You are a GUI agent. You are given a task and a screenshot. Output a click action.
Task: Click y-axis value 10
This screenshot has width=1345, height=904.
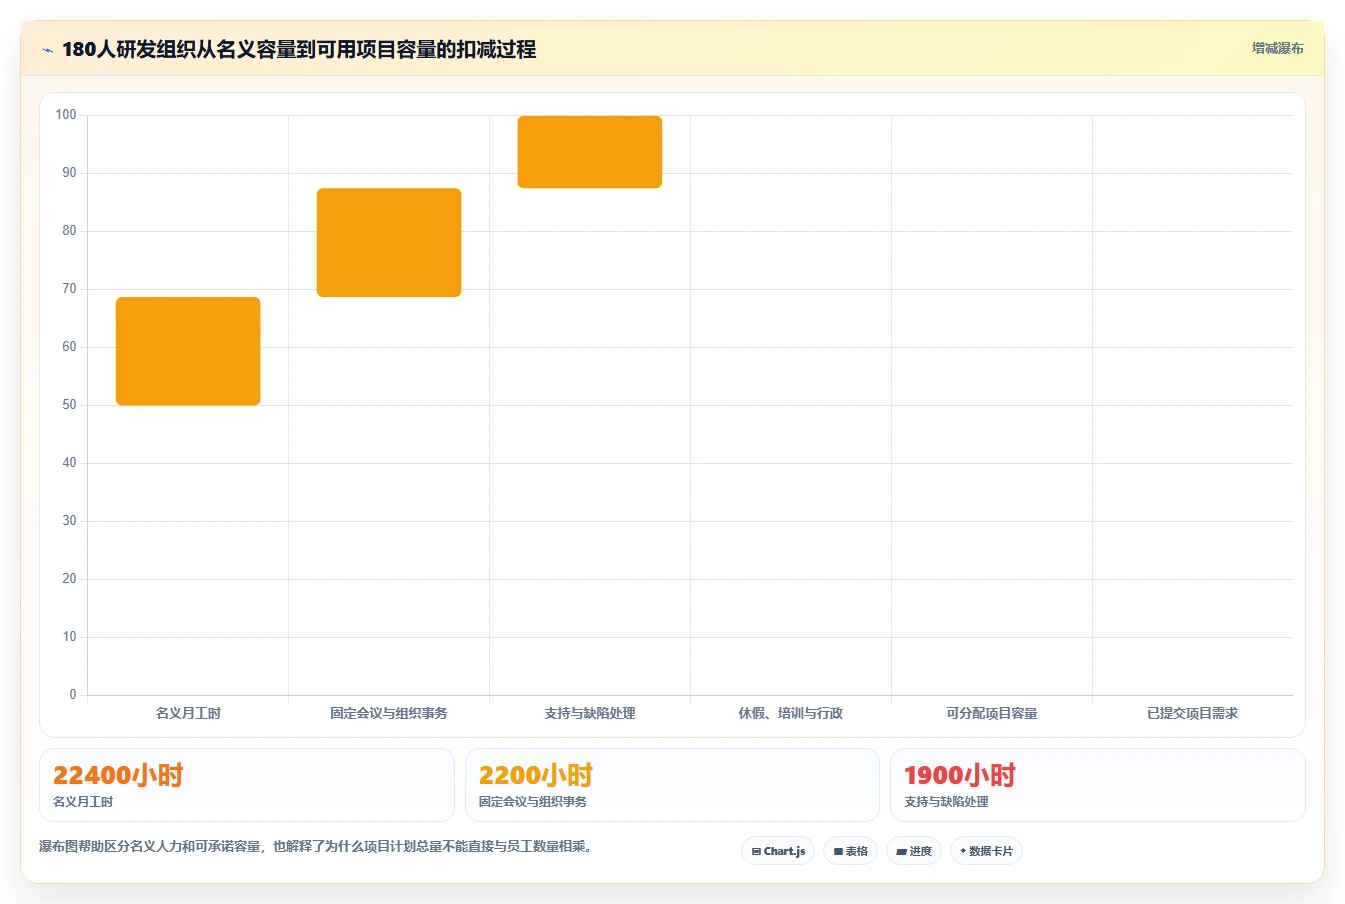click(x=69, y=637)
